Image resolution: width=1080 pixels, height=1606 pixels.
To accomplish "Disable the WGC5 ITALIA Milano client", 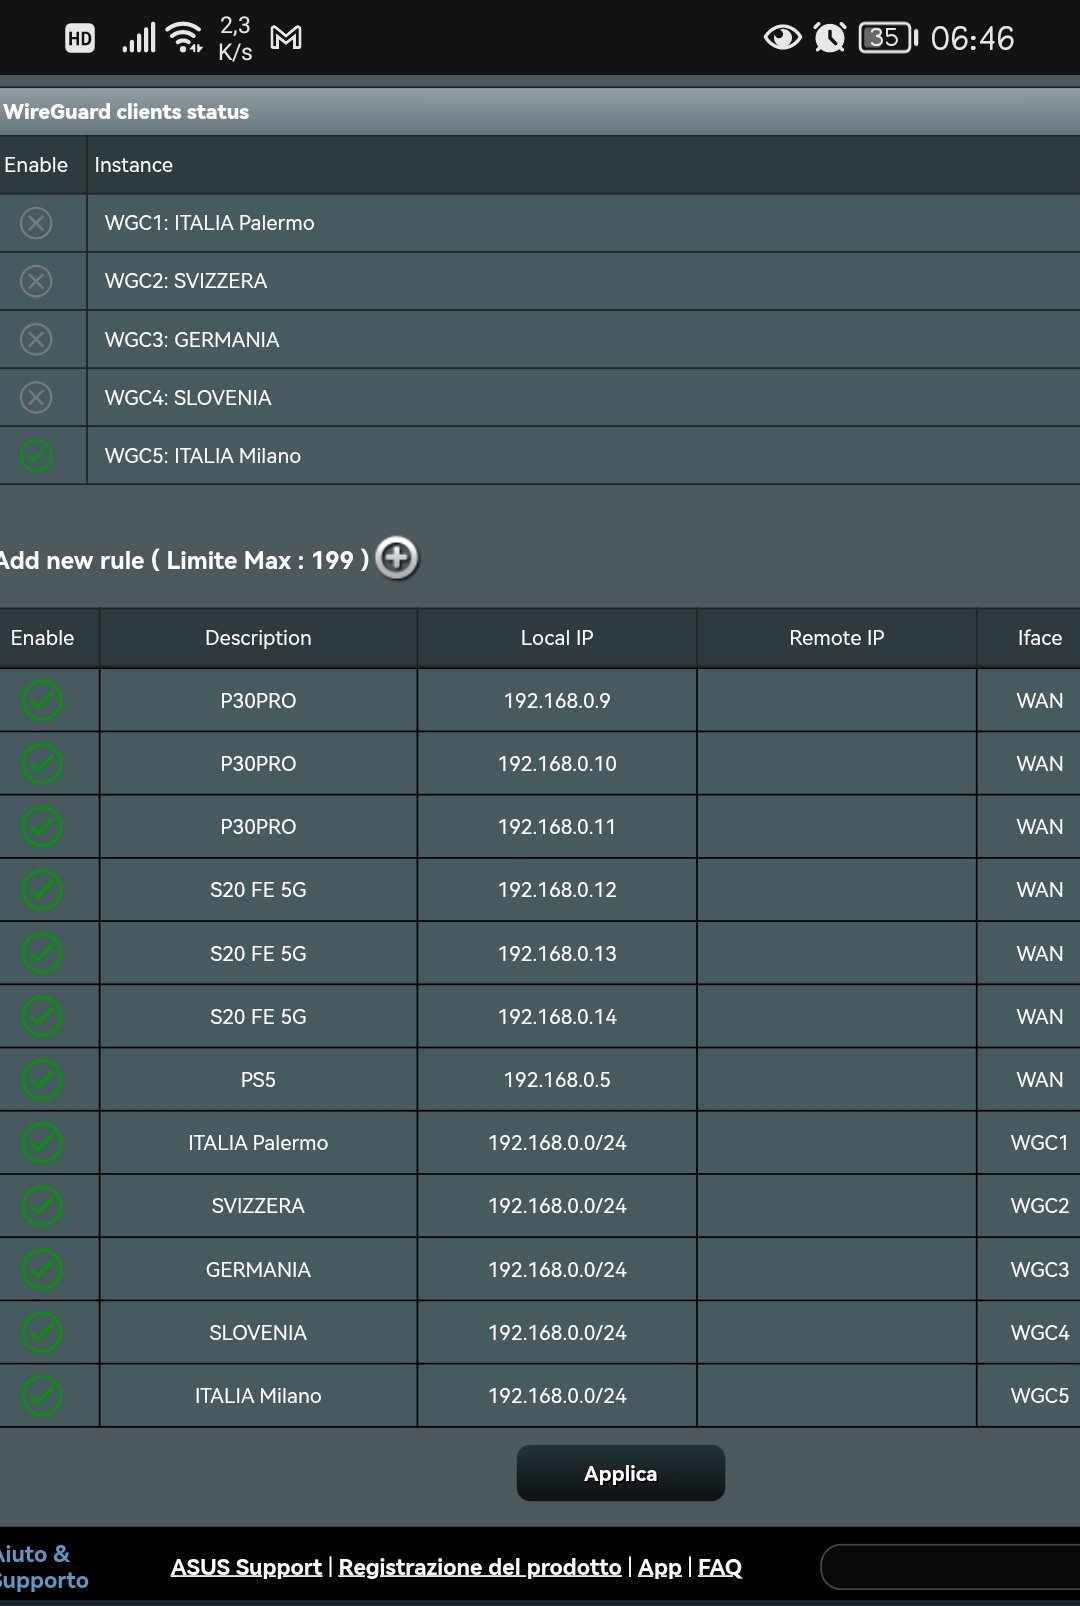I will 36,456.
